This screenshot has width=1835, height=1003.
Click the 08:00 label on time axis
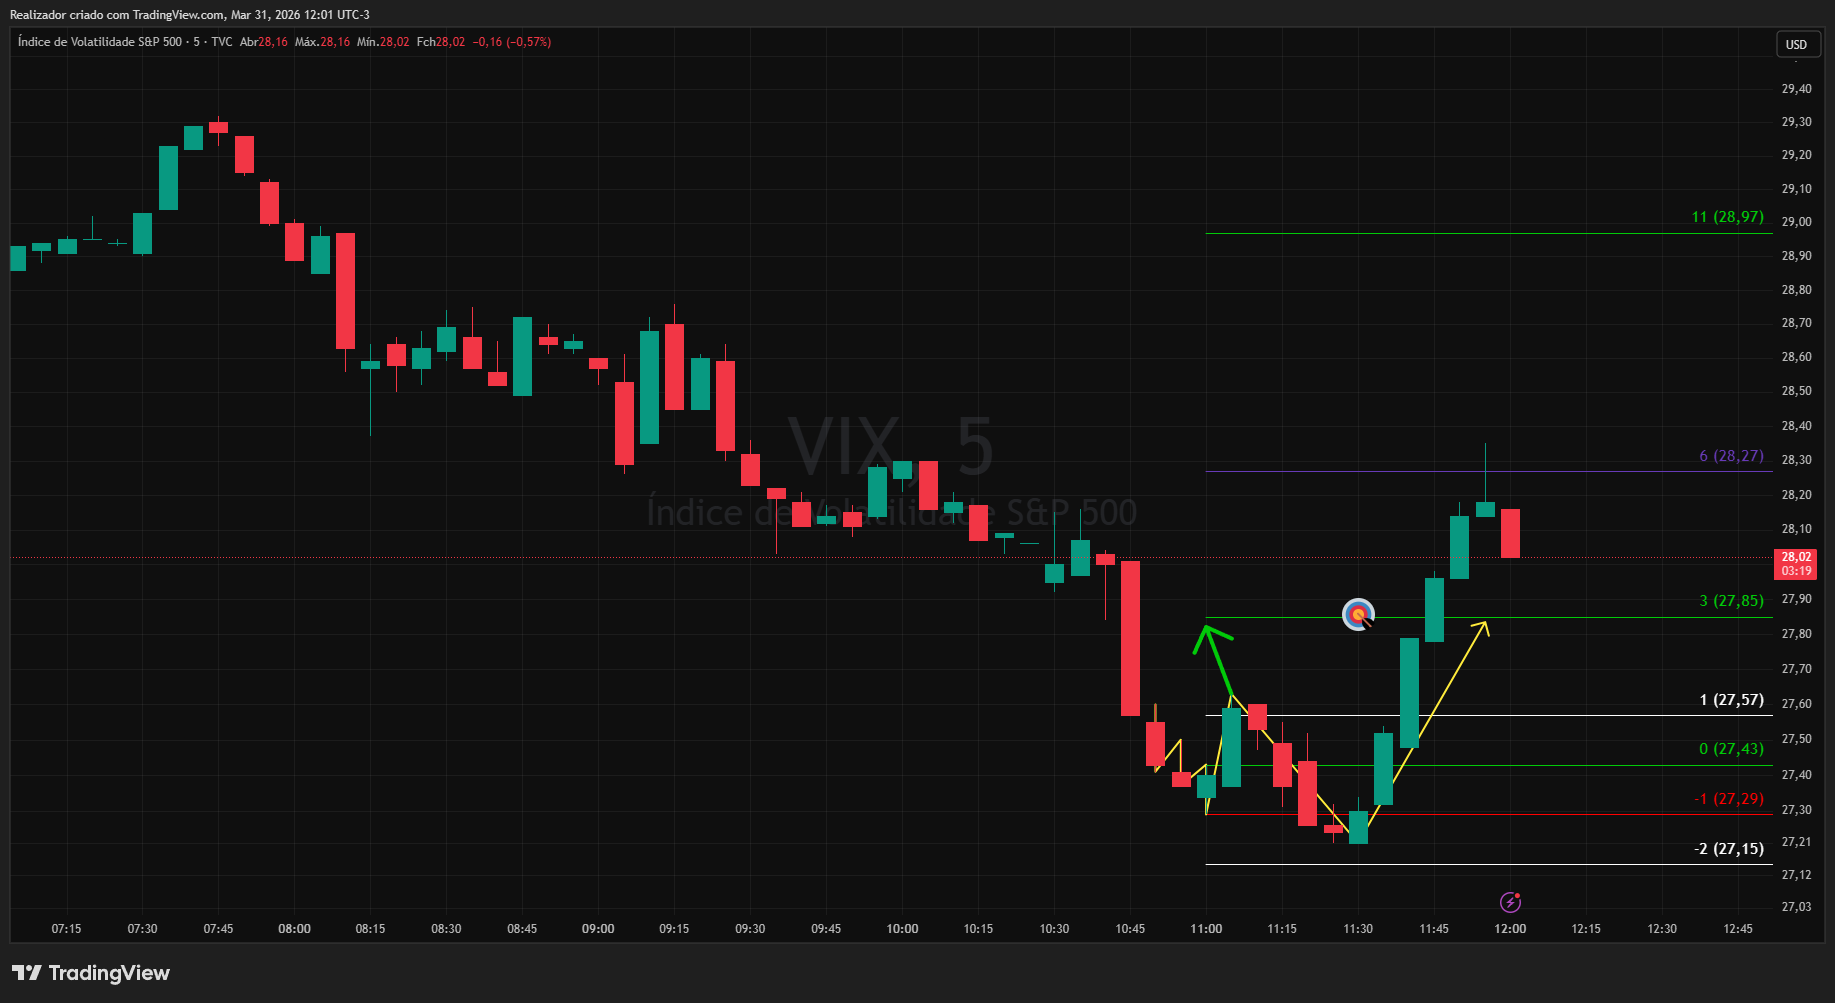click(x=294, y=929)
